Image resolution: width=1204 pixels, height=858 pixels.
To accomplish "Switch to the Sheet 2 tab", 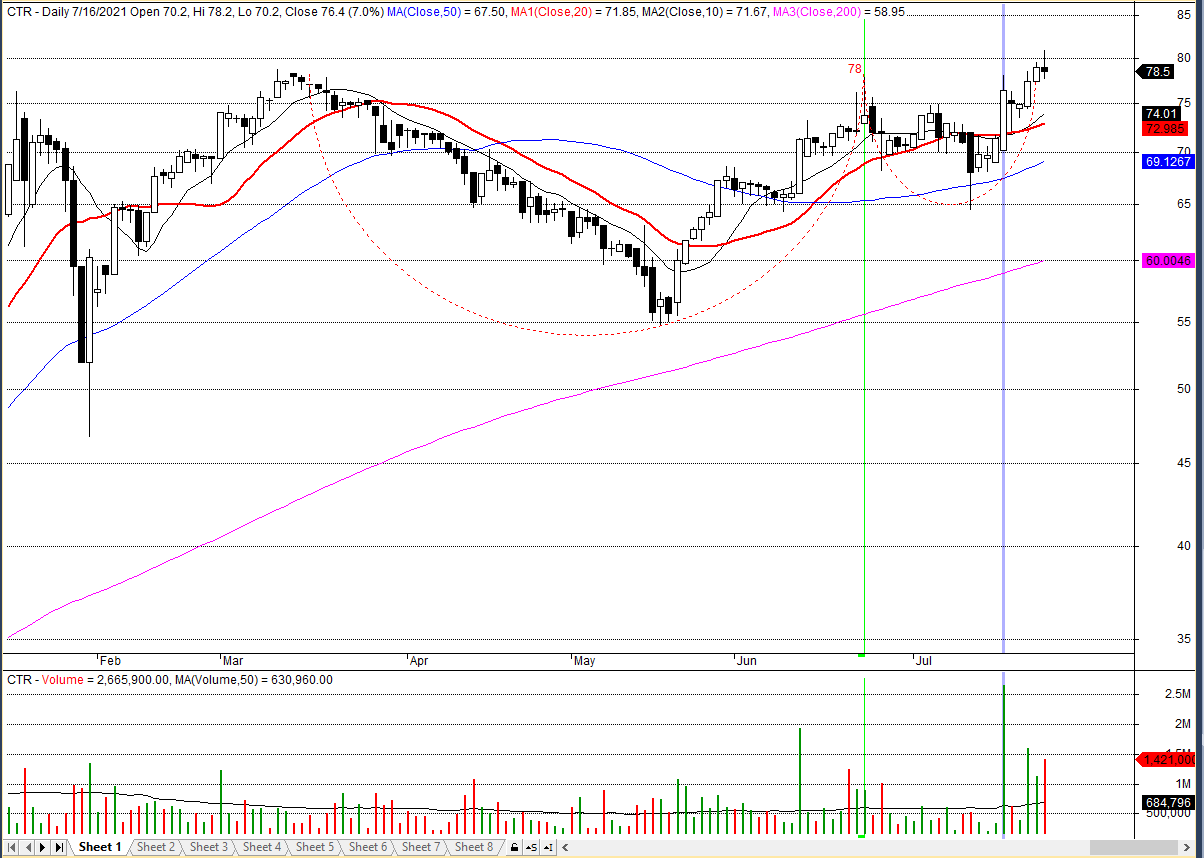I will [155, 847].
